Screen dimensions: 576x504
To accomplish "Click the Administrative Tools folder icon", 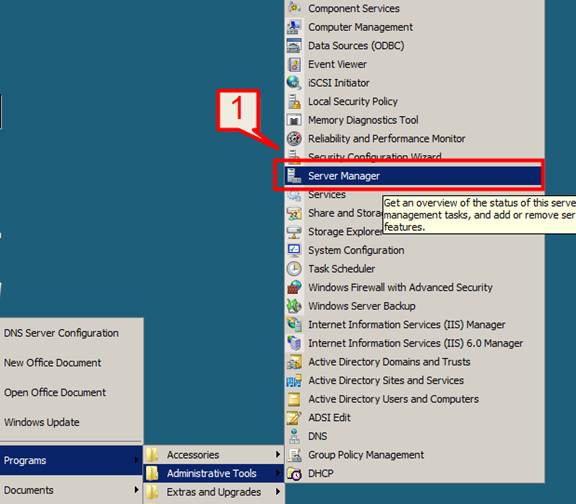I will click(152, 474).
